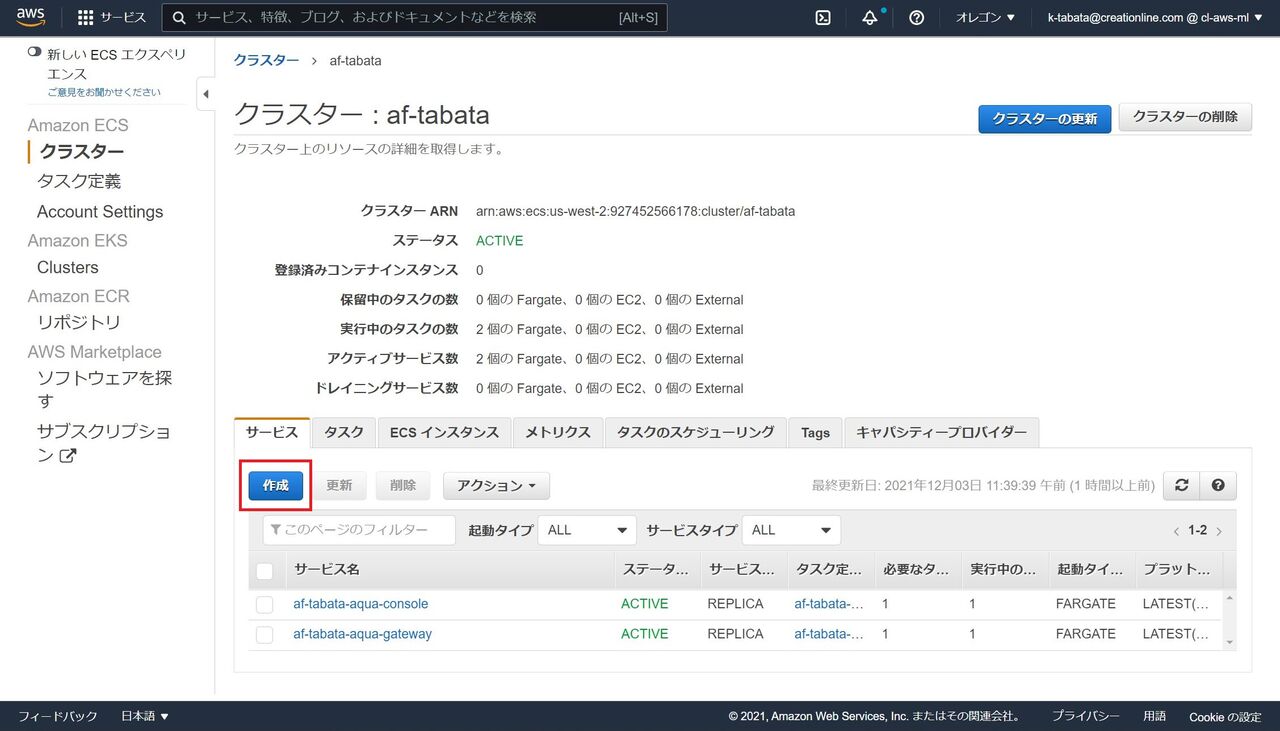Image resolution: width=1280 pixels, height=731 pixels.
Task: Check the af-tabata-aqua-gateway row checkbox
Action: (264, 635)
